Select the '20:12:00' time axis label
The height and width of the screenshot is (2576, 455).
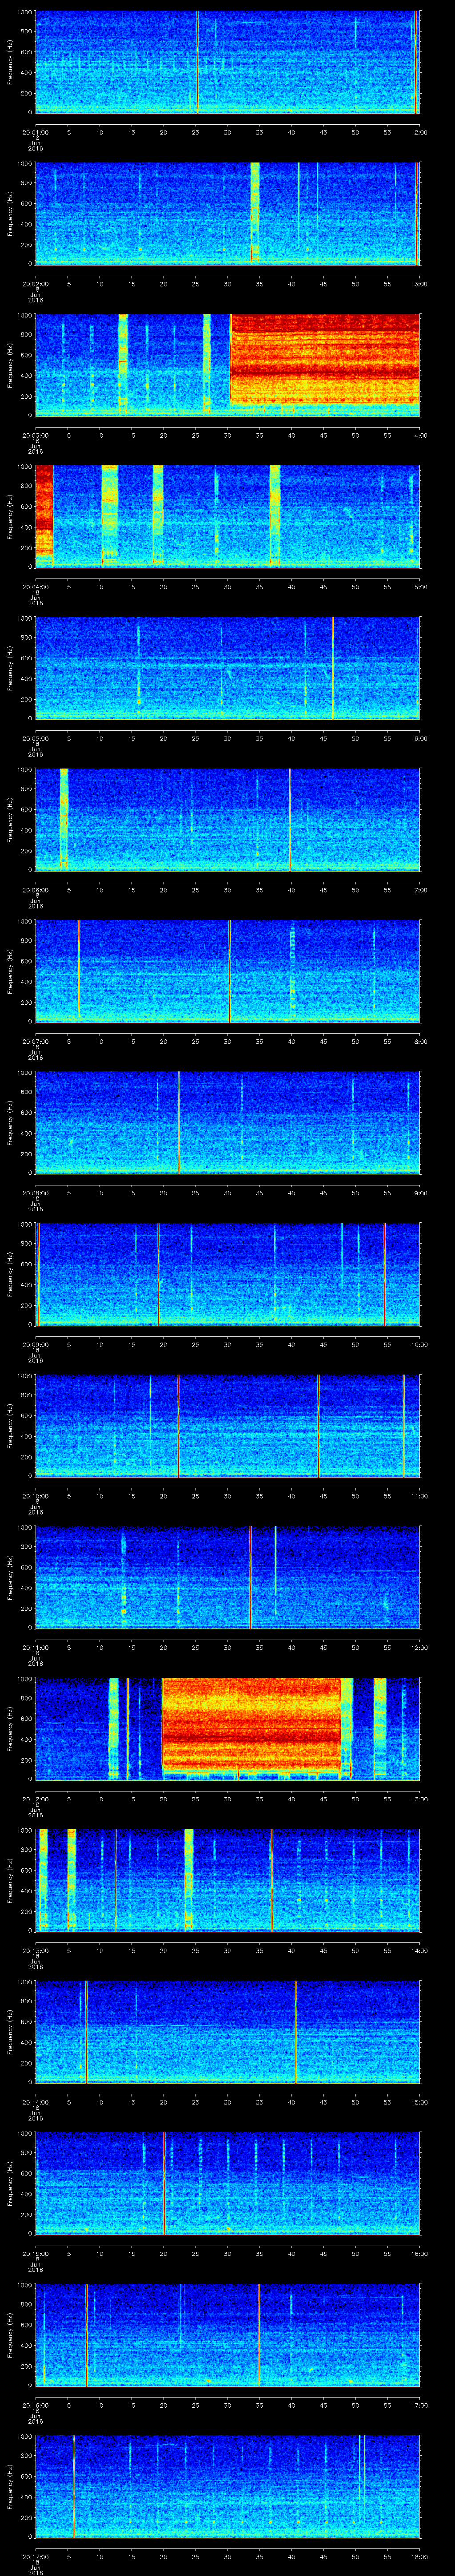pos(35,1799)
